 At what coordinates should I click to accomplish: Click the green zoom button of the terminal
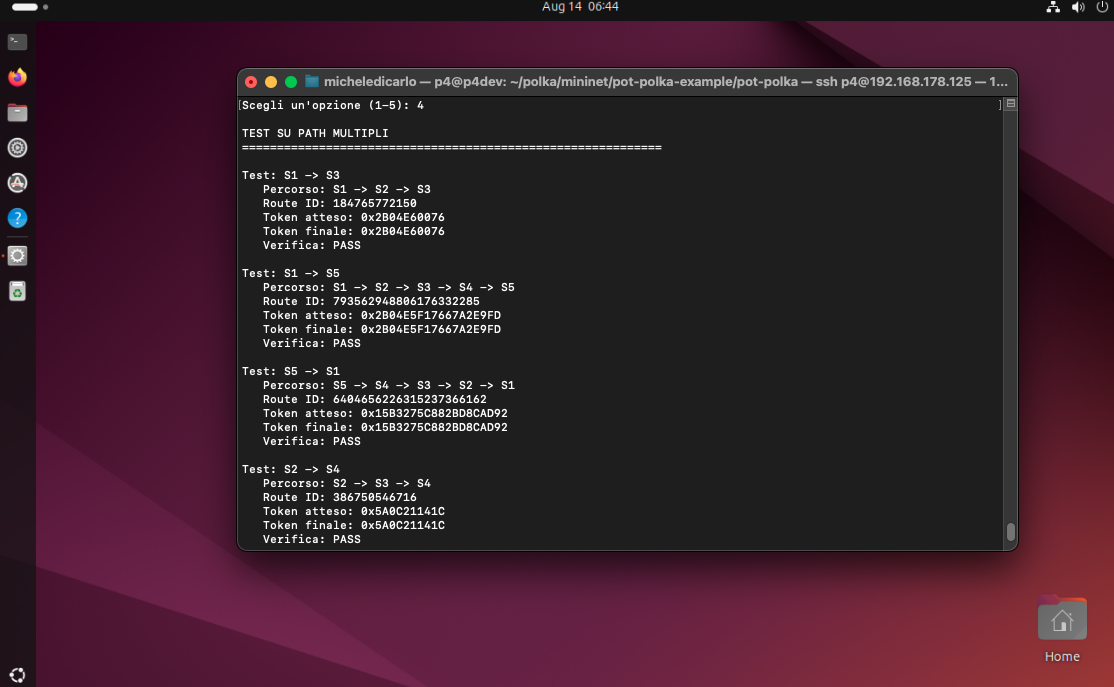(291, 82)
